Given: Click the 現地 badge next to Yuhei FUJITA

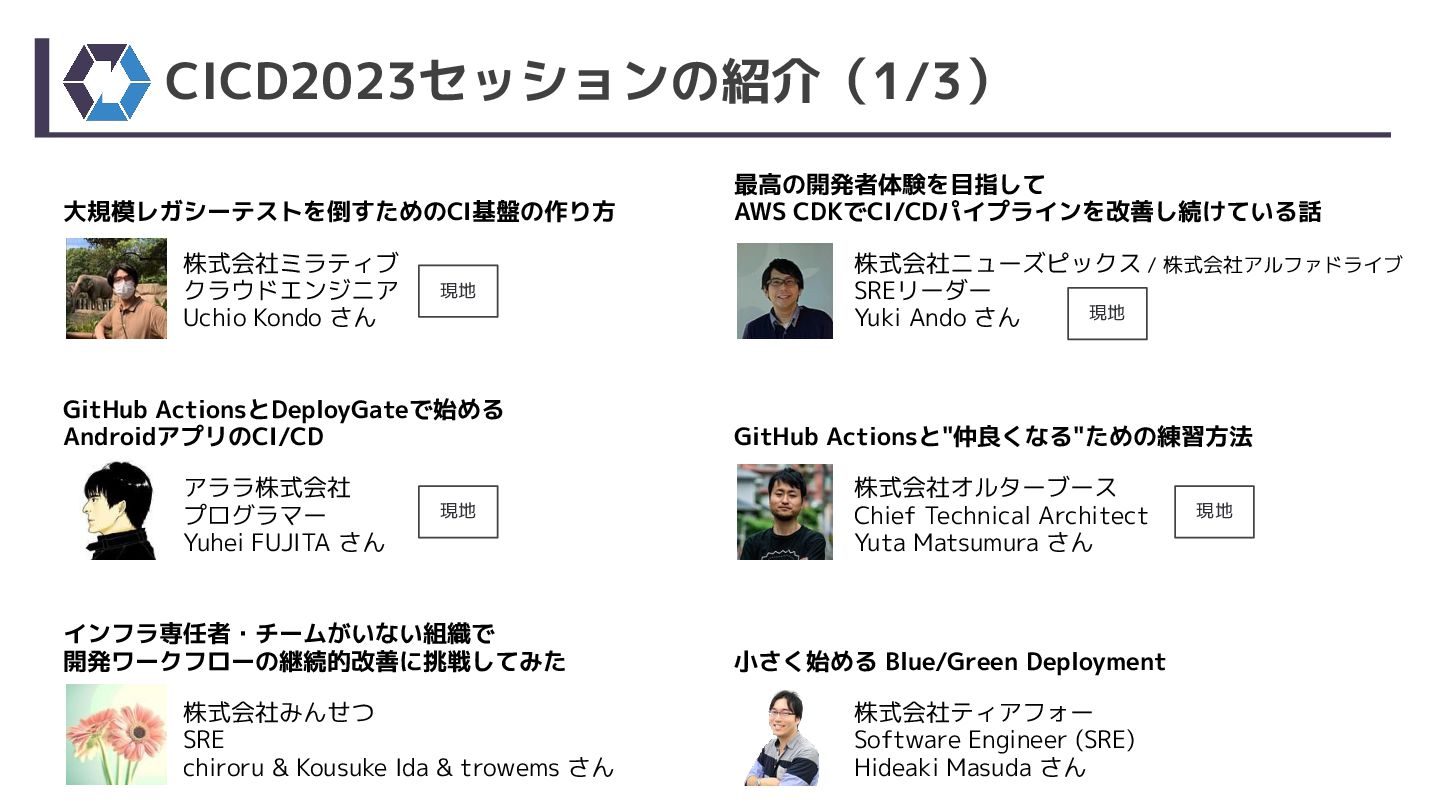Looking at the screenshot, I should point(458,511).
